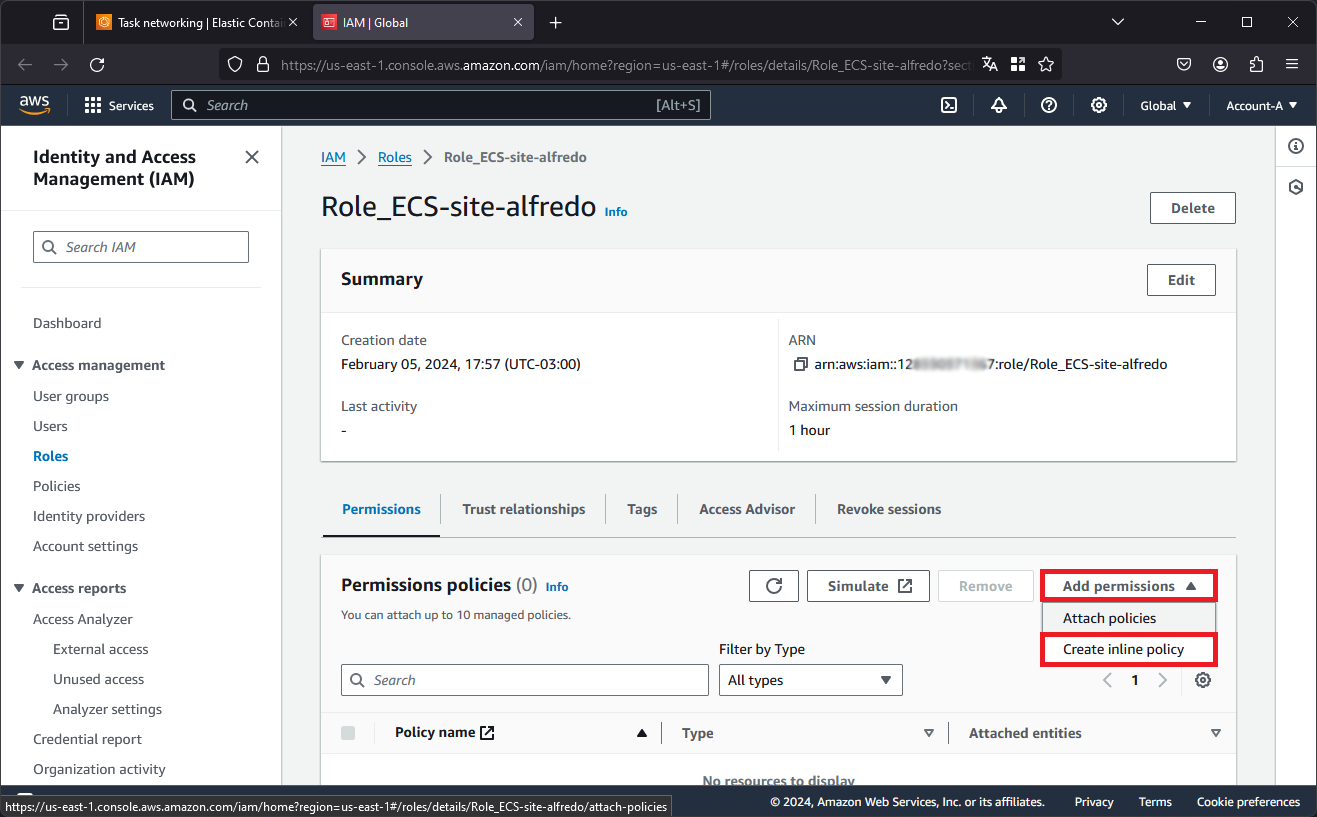Open Info link beside Permissions policies
Image resolution: width=1317 pixels, height=817 pixels.
(557, 587)
